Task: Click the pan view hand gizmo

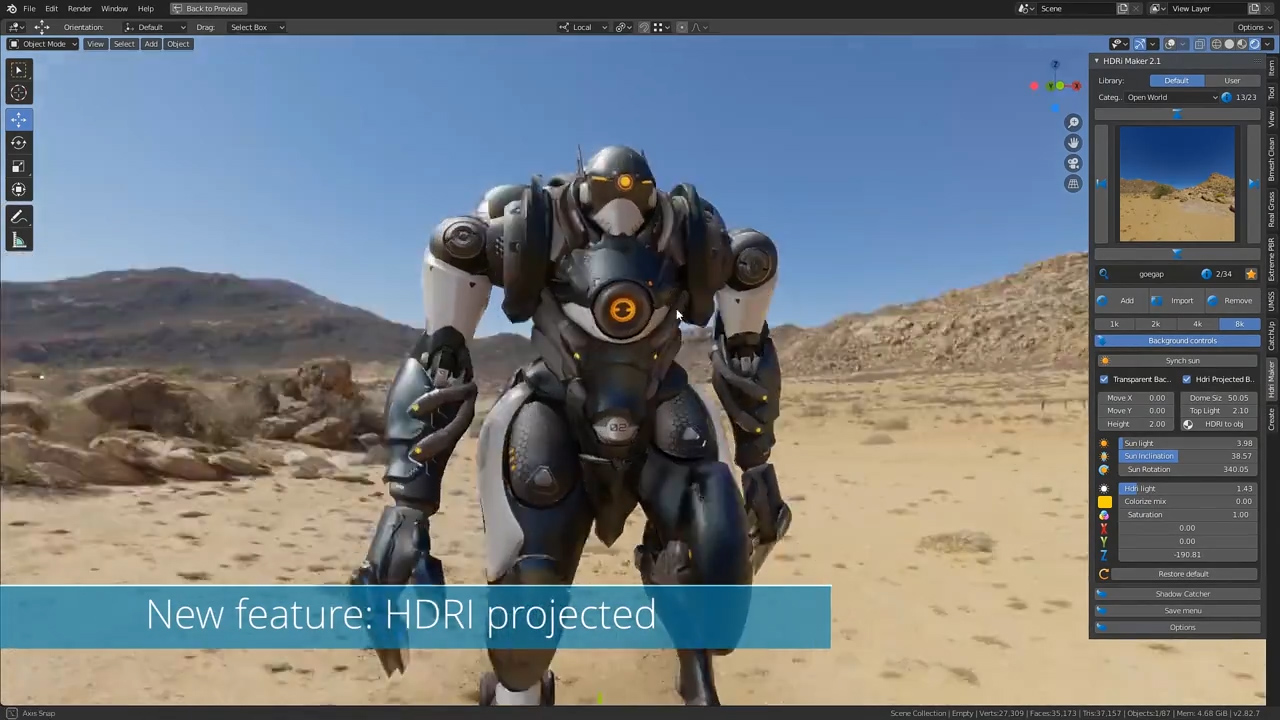Action: (1073, 142)
